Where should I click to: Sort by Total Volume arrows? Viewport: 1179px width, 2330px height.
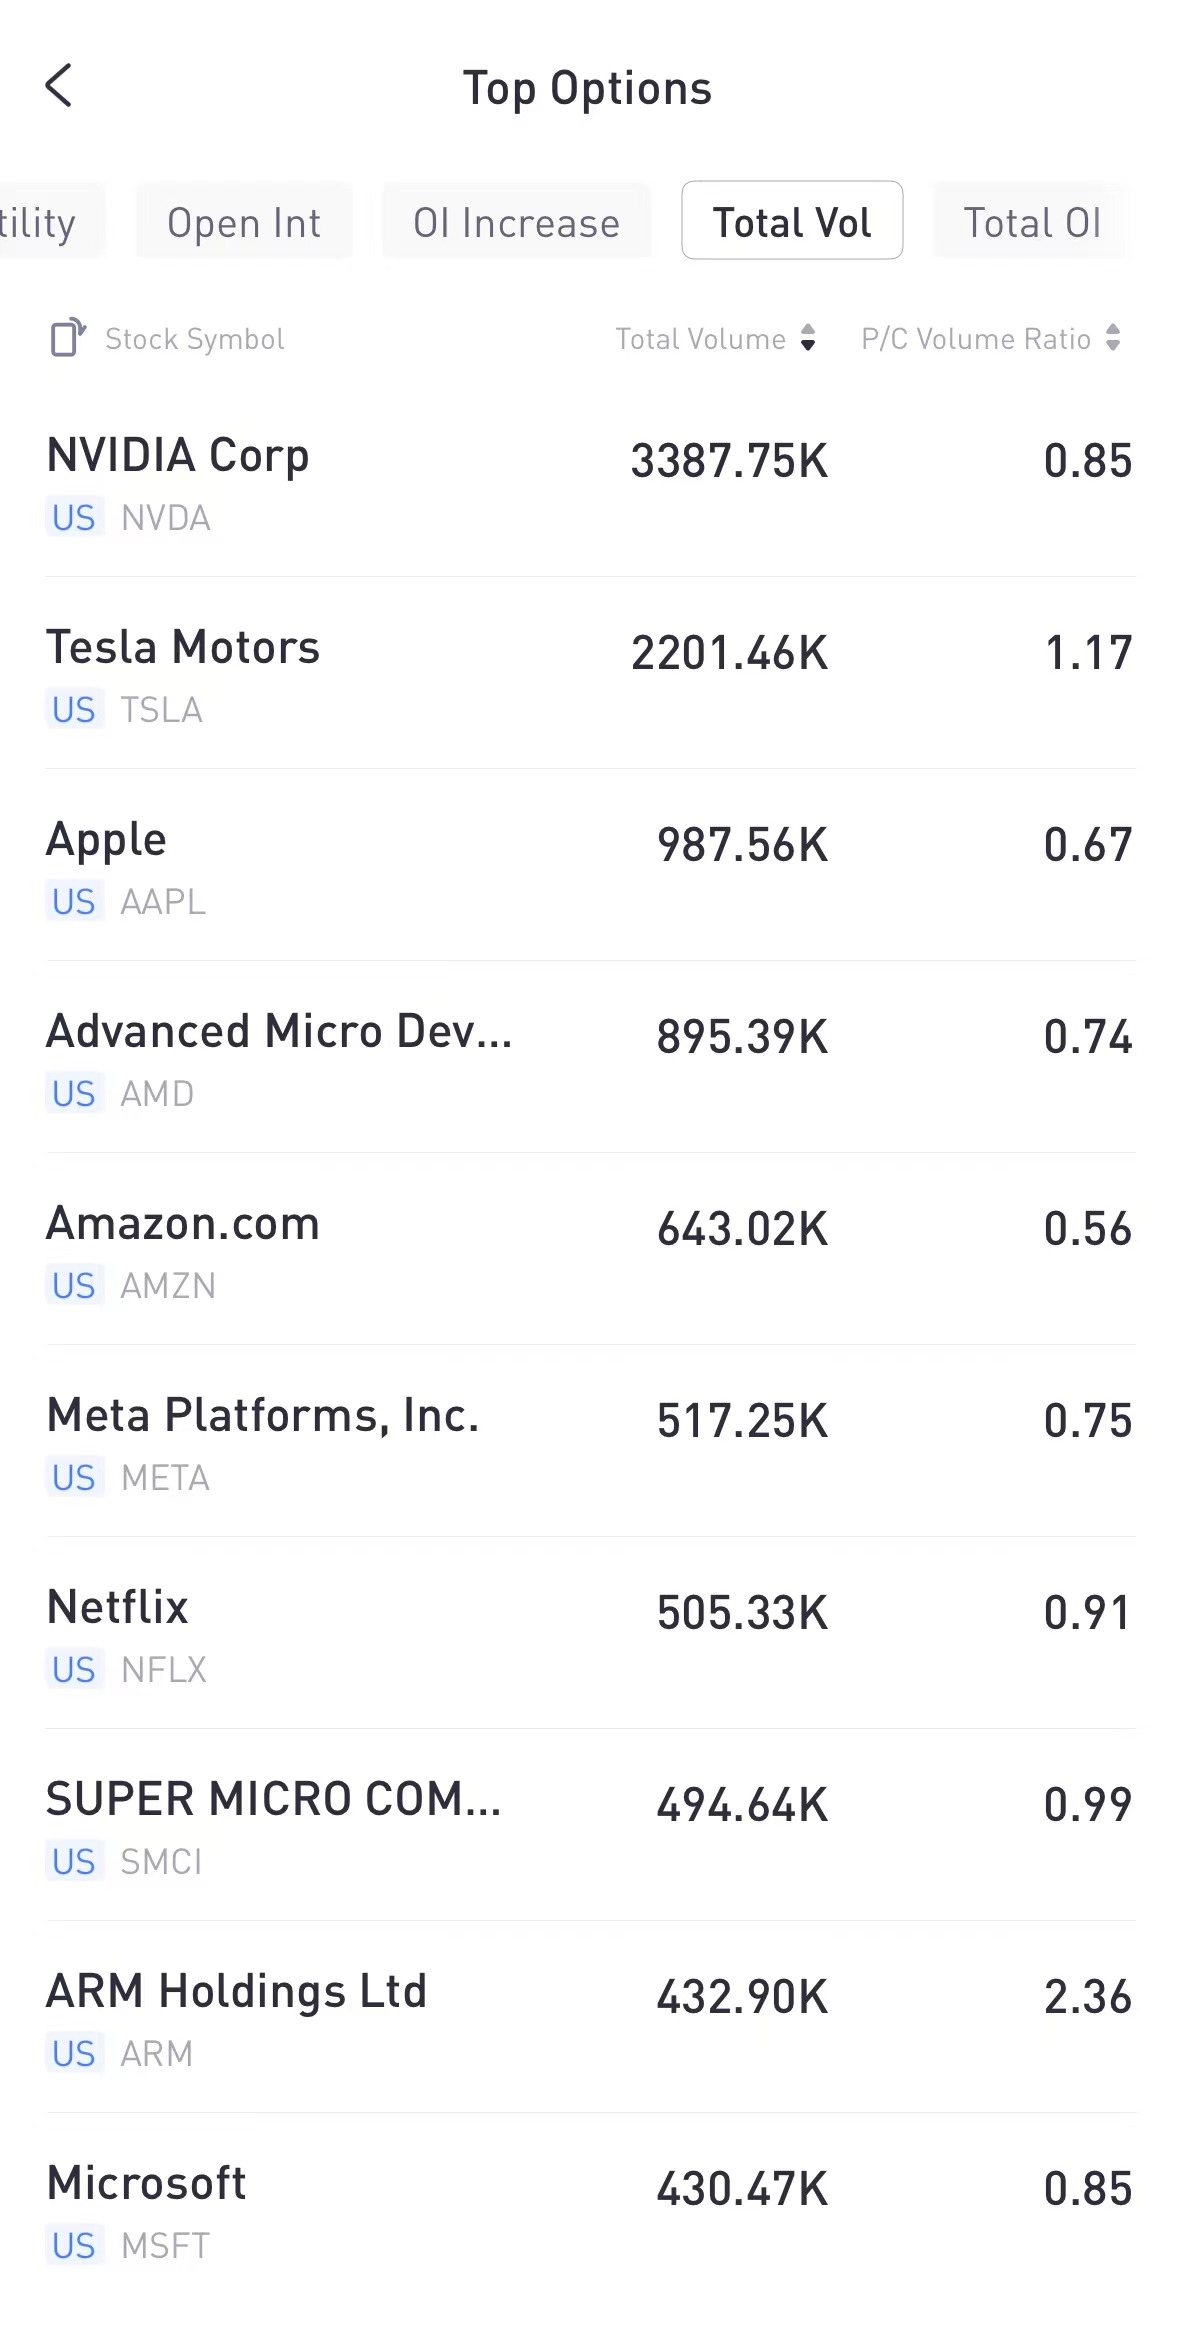[x=808, y=338]
